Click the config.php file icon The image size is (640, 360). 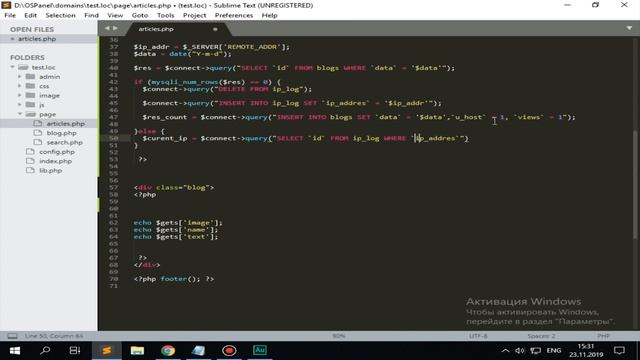pyautogui.click(x=30, y=151)
